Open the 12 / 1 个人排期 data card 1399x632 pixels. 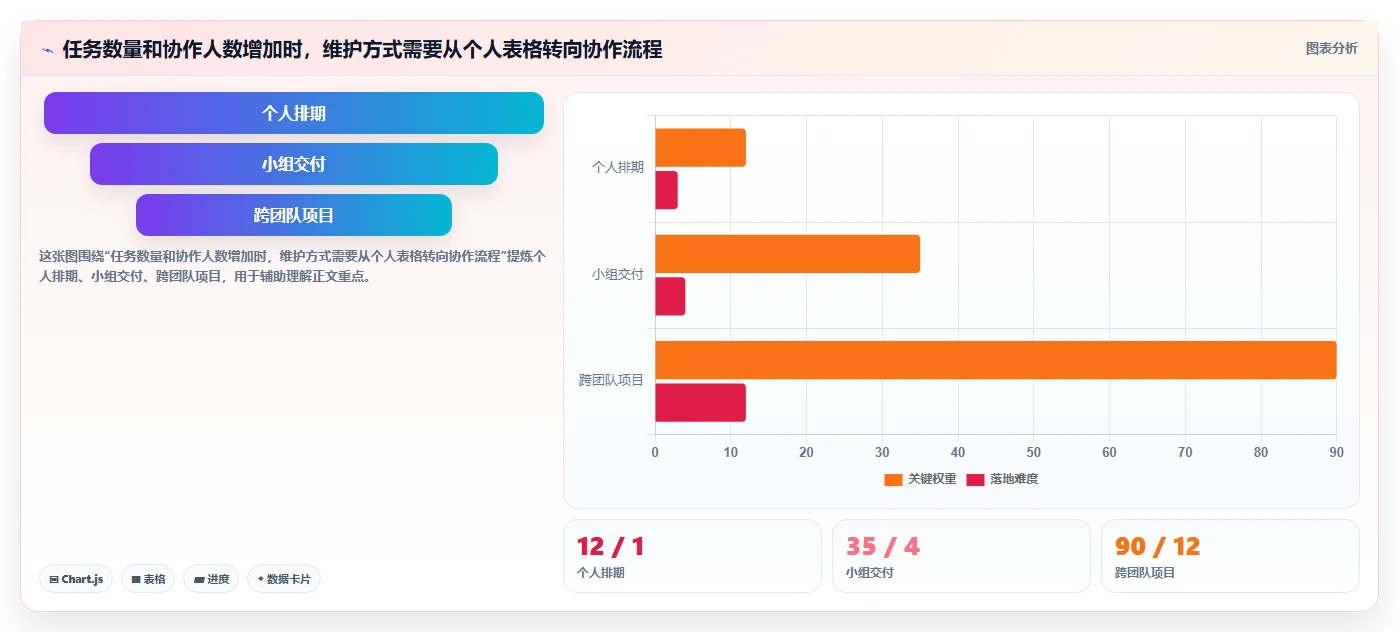click(x=692, y=556)
